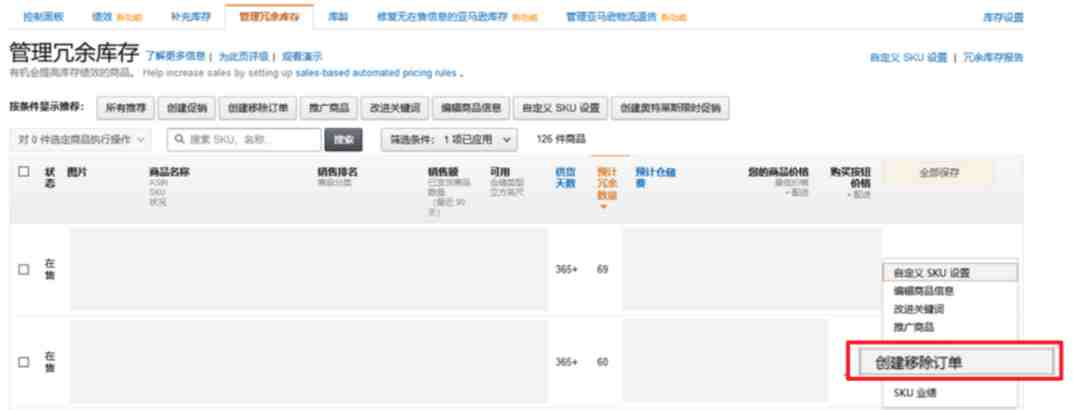
Task: Sort by 预计仓储费 column header
Action: click(x=654, y=177)
